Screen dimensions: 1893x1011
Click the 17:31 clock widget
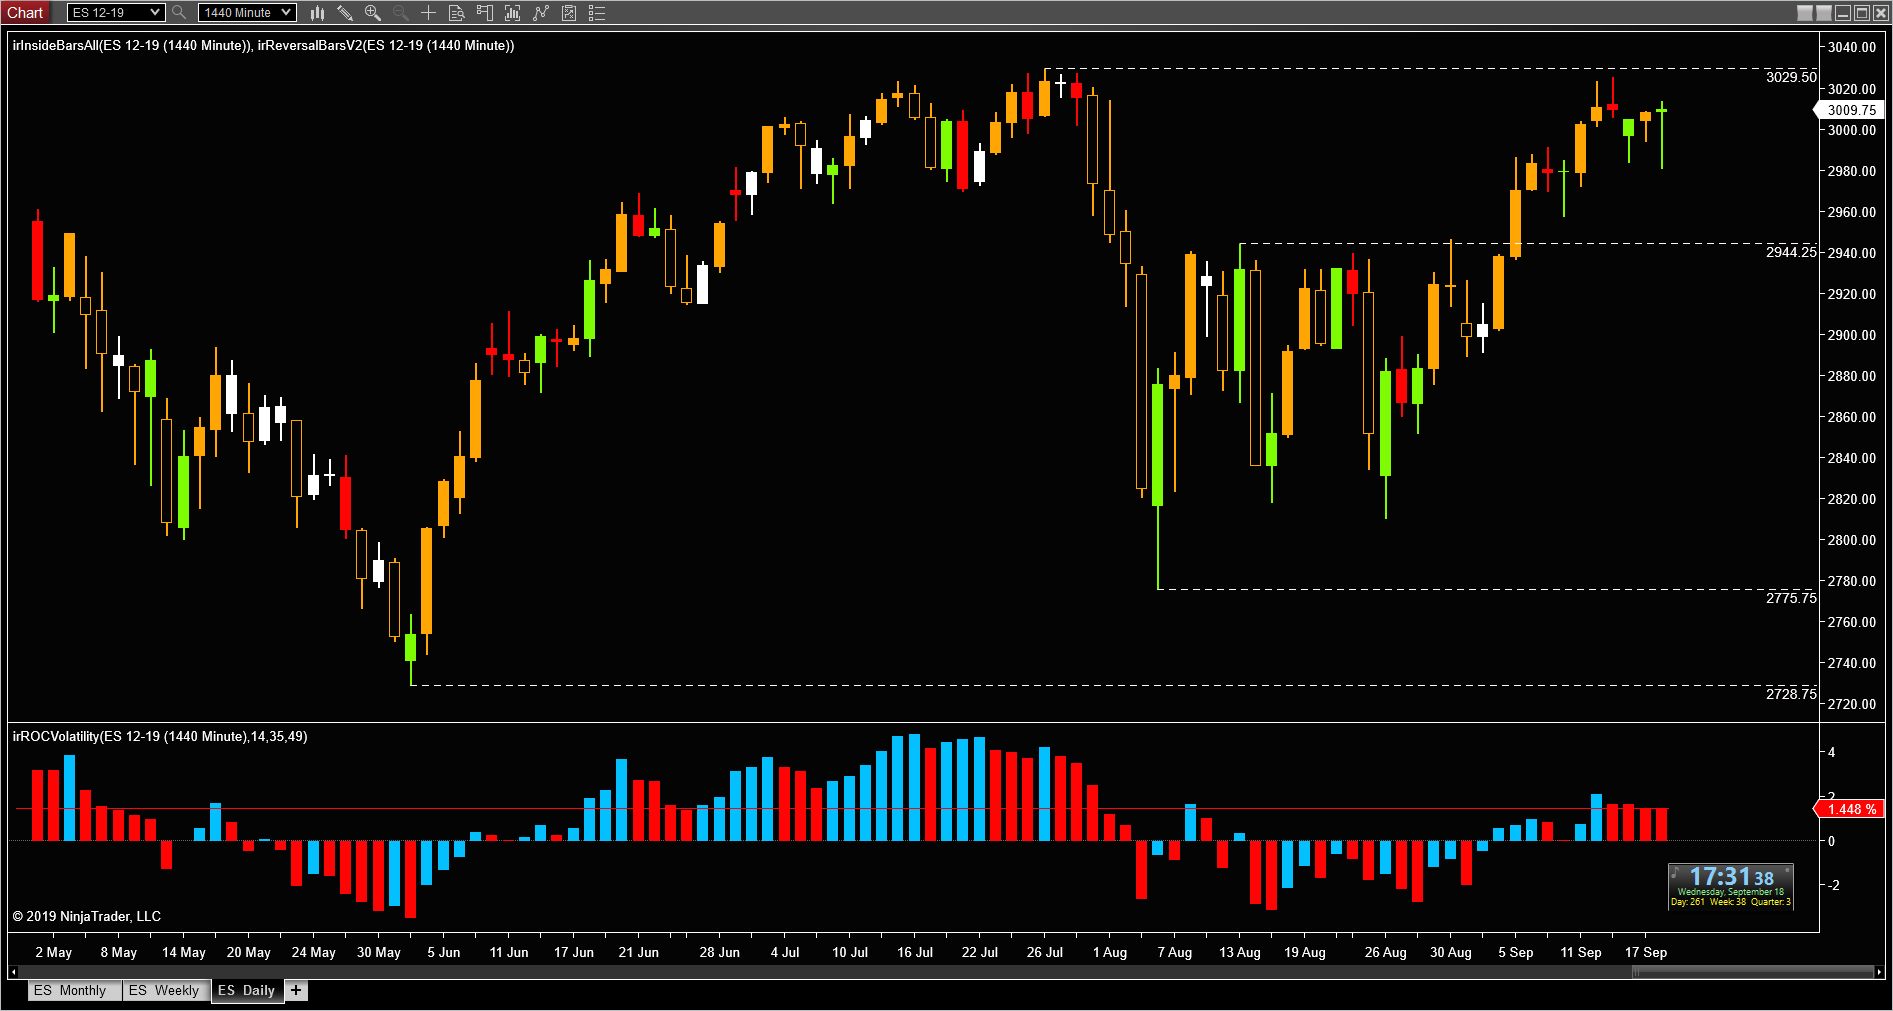(1730, 886)
